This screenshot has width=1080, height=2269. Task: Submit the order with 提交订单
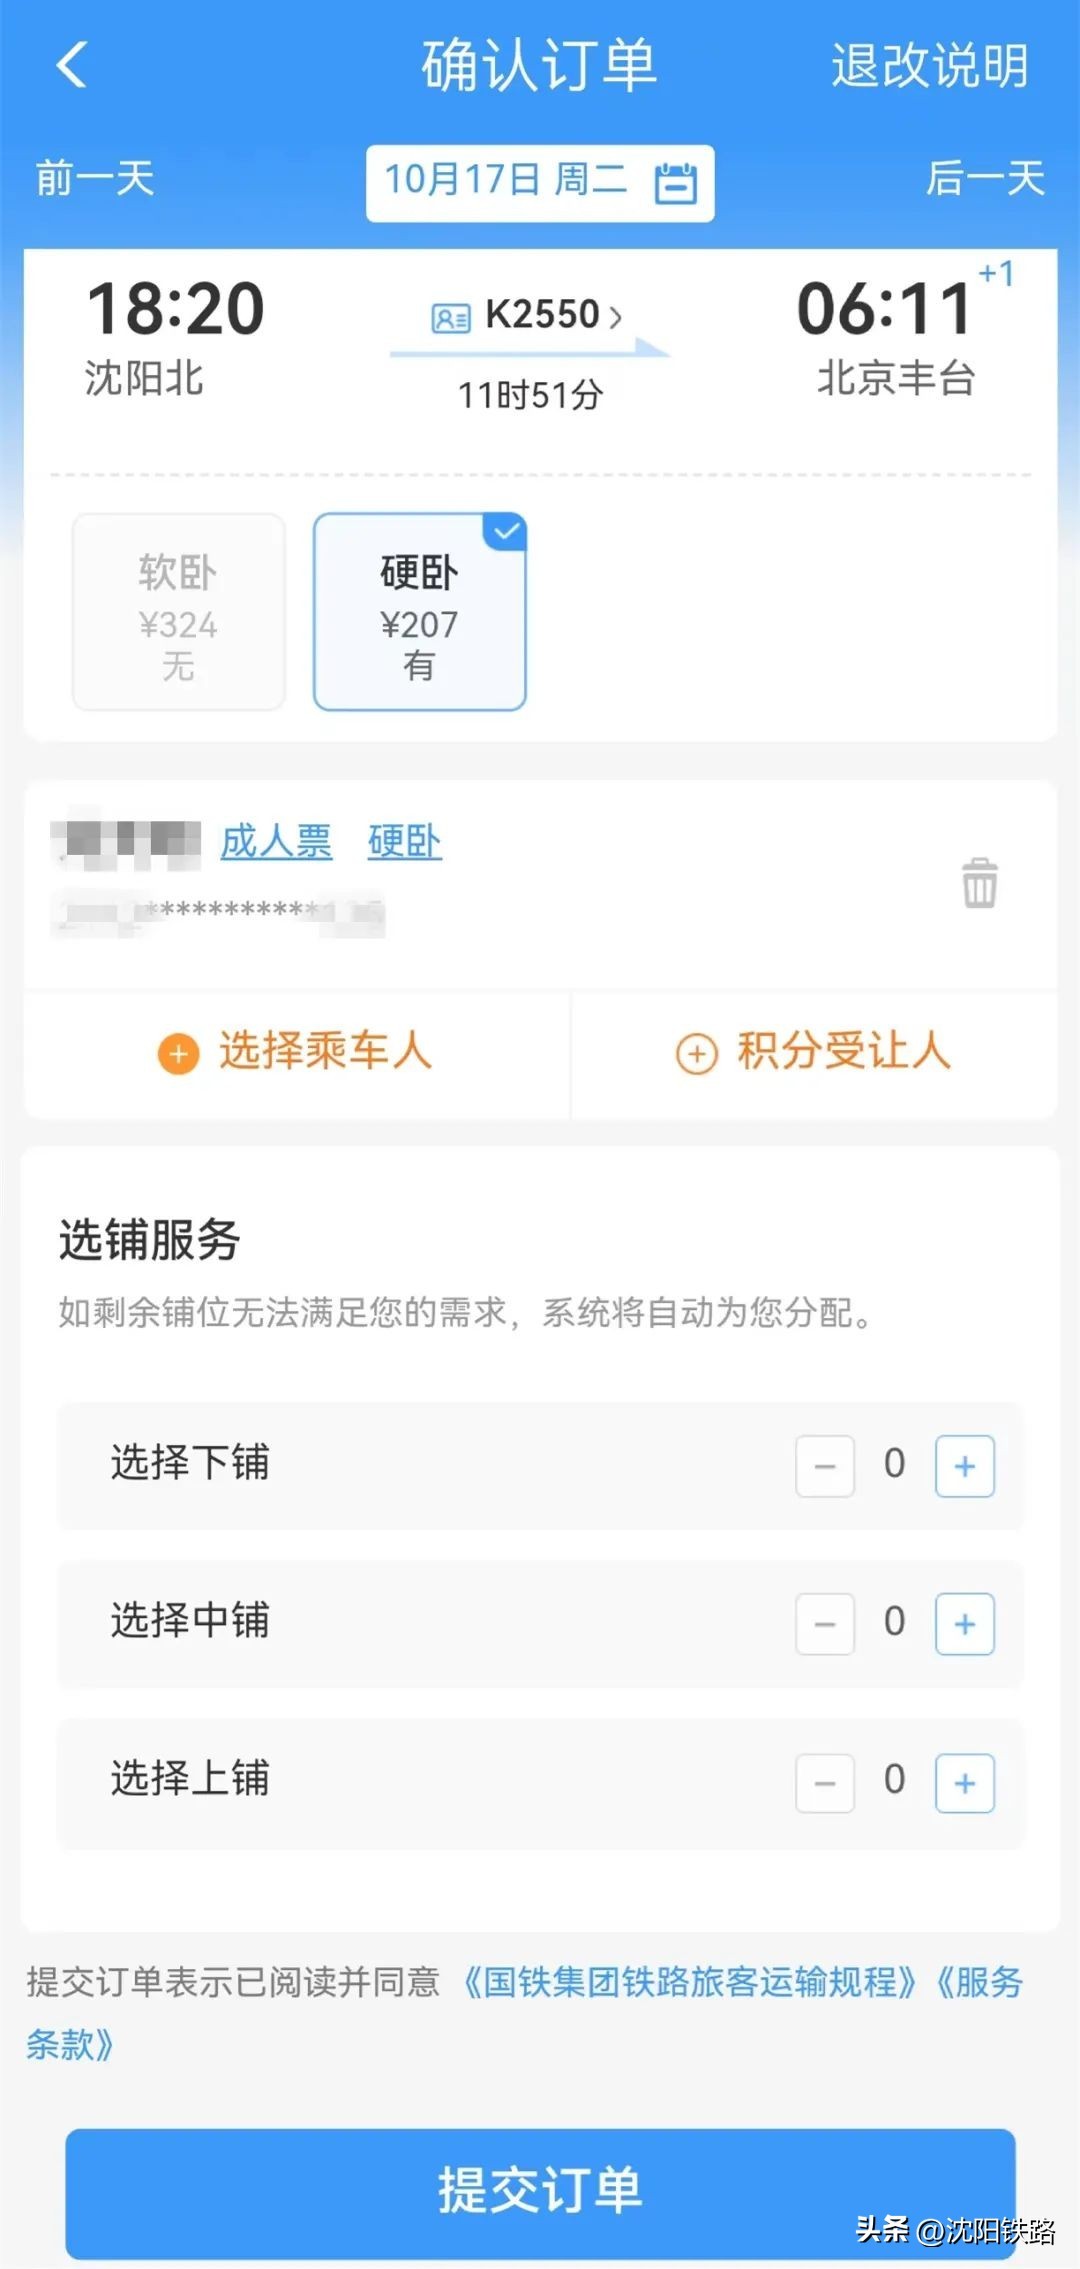[540, 2190]
